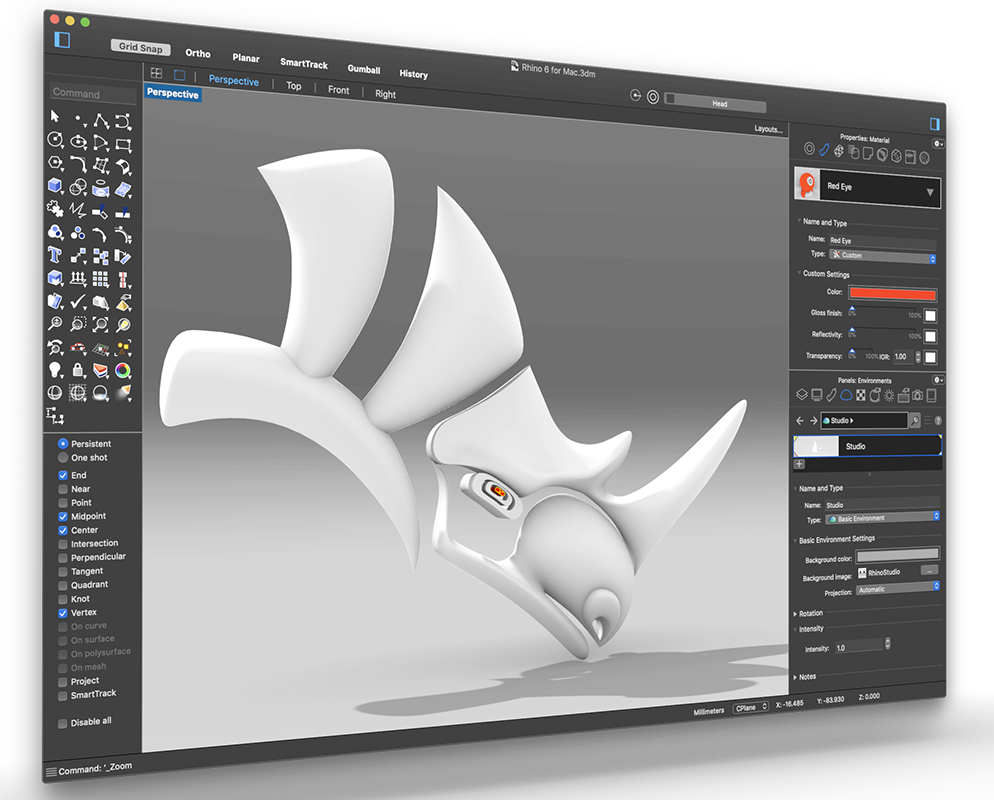This screenshot has width=994, height=800.
Task: Toggle the Gumball button
Action: tap(363, 69)
